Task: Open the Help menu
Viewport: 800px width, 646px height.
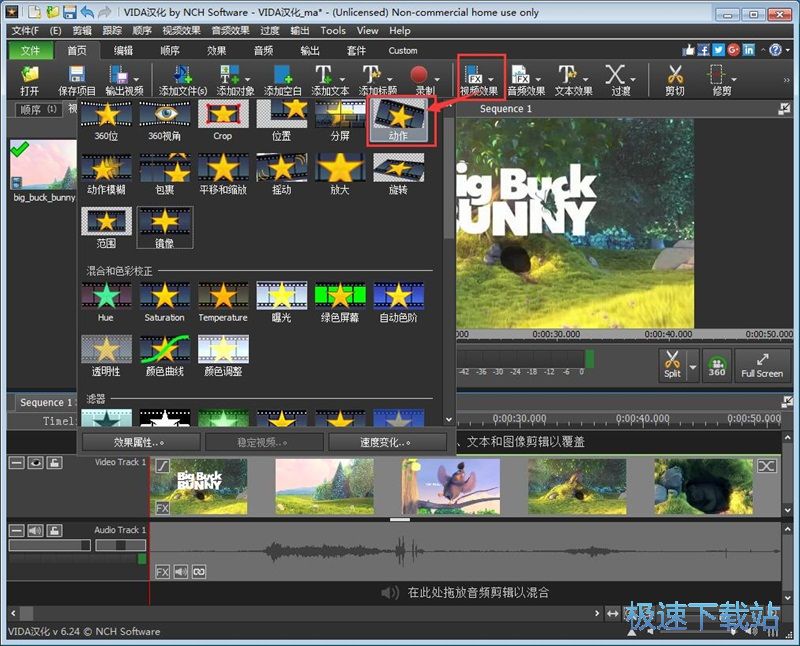Action: 399,31
